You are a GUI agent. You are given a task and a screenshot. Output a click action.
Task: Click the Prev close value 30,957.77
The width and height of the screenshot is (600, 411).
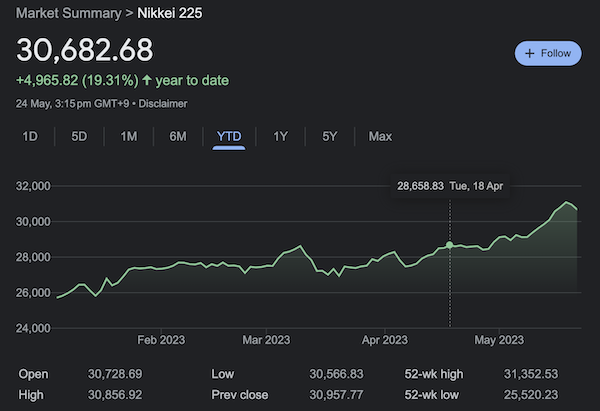(336, 395)
